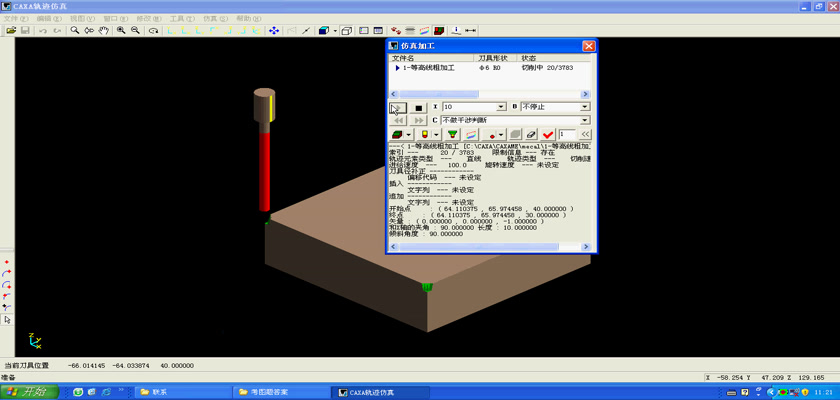Switch to 考图题答案 taskbar folder
The image size is (840, 400).
coord(281,392)
